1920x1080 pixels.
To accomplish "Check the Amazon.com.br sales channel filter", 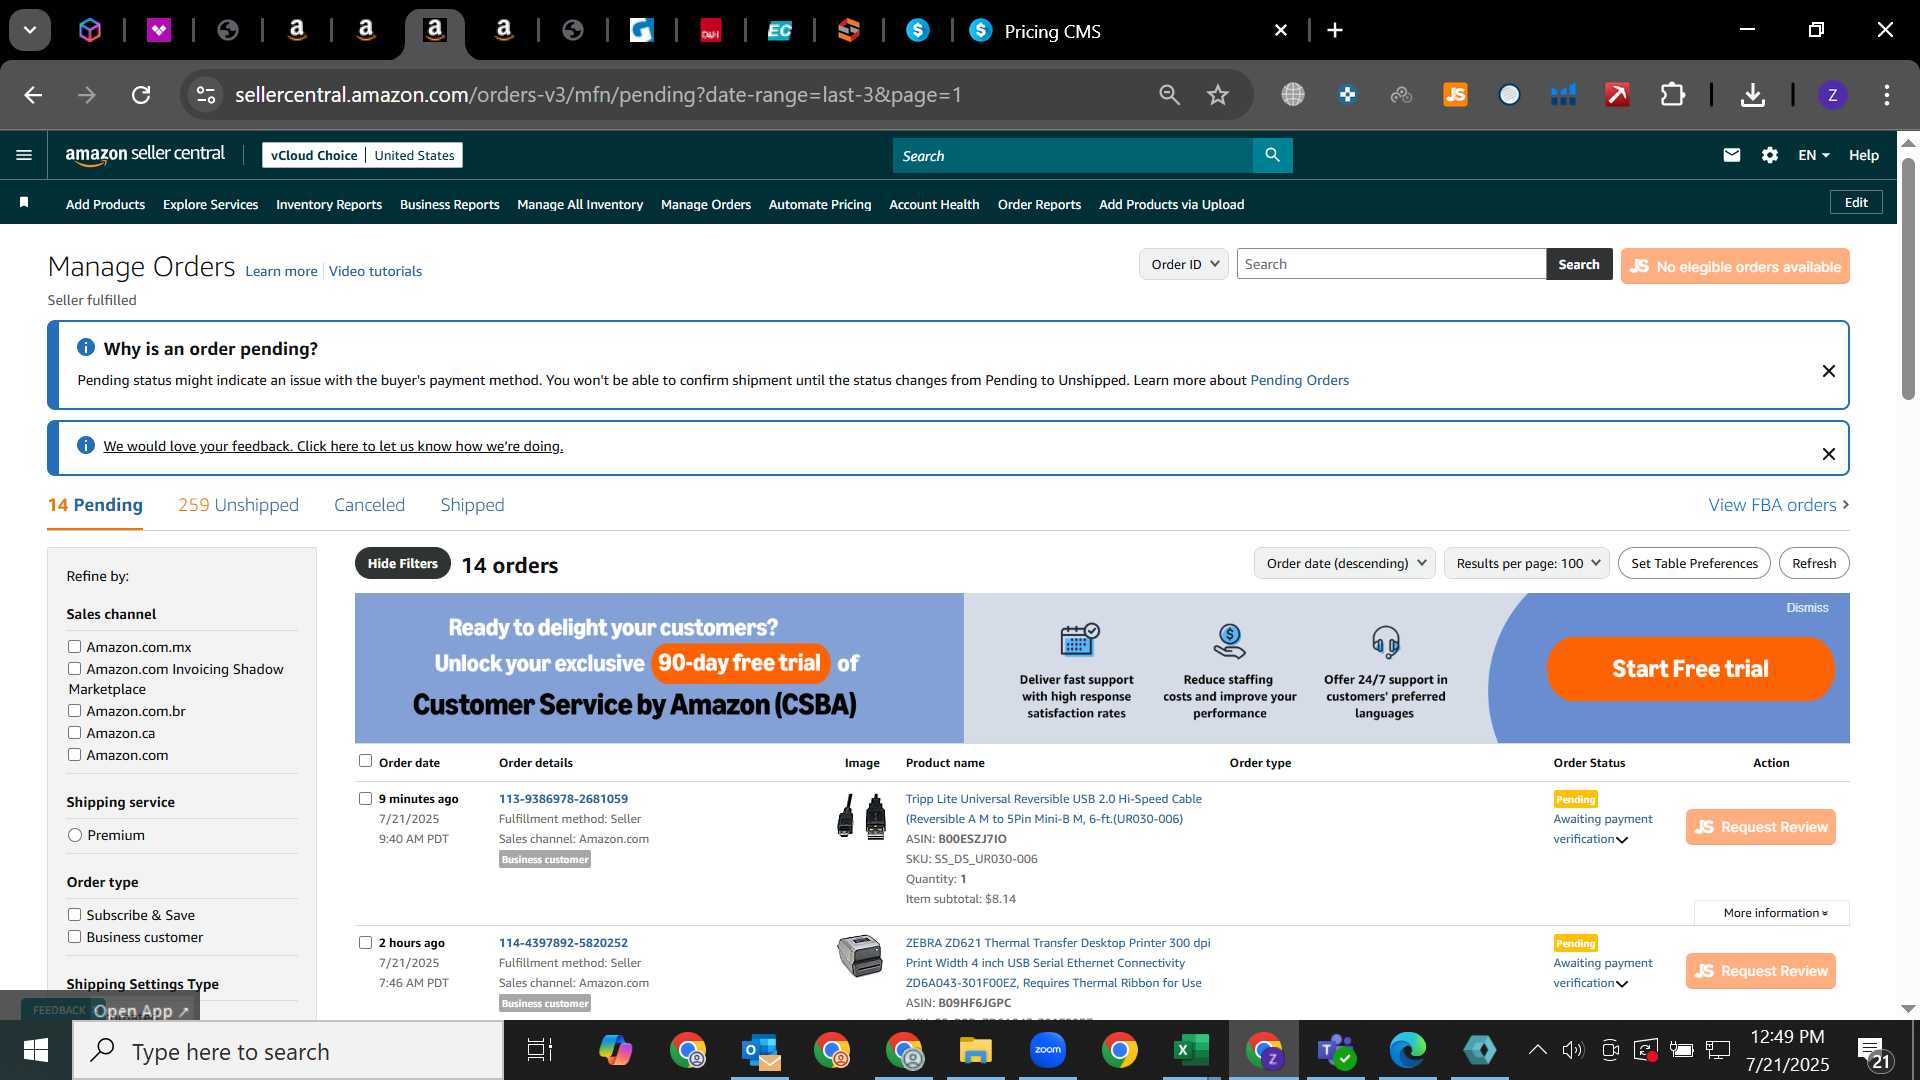I will point(74,711).
